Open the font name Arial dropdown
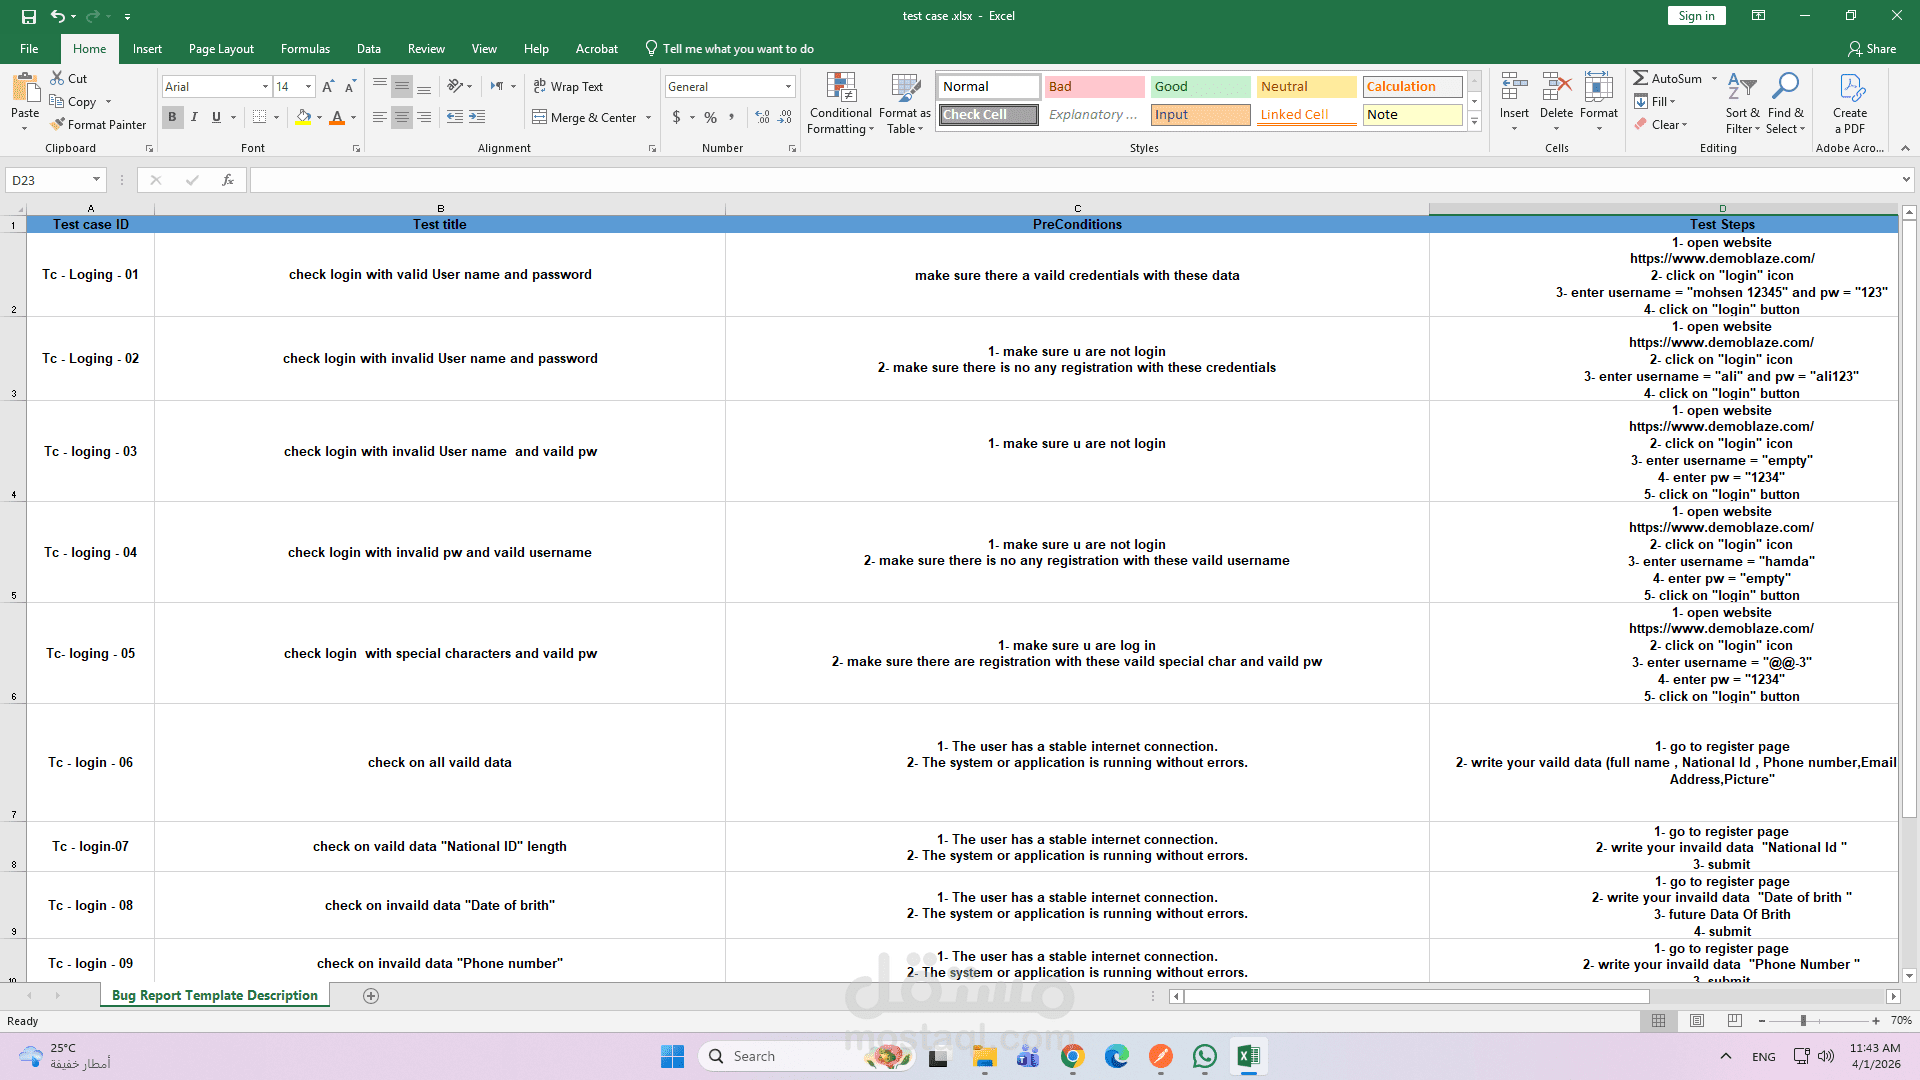This screenshot has width=1920, height=1080. [x=265, y=87]
